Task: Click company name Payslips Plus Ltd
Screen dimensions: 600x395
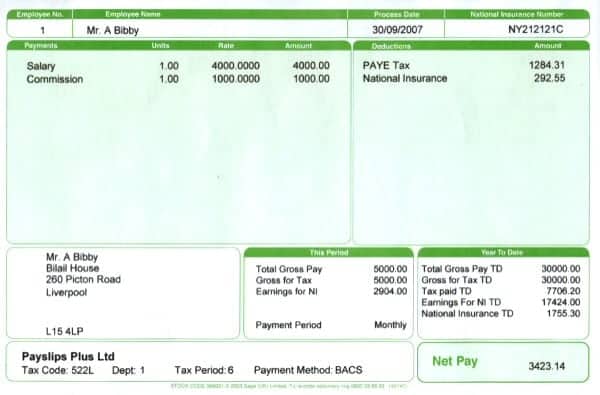Action: pyautogui.click(x=68, y=356)
